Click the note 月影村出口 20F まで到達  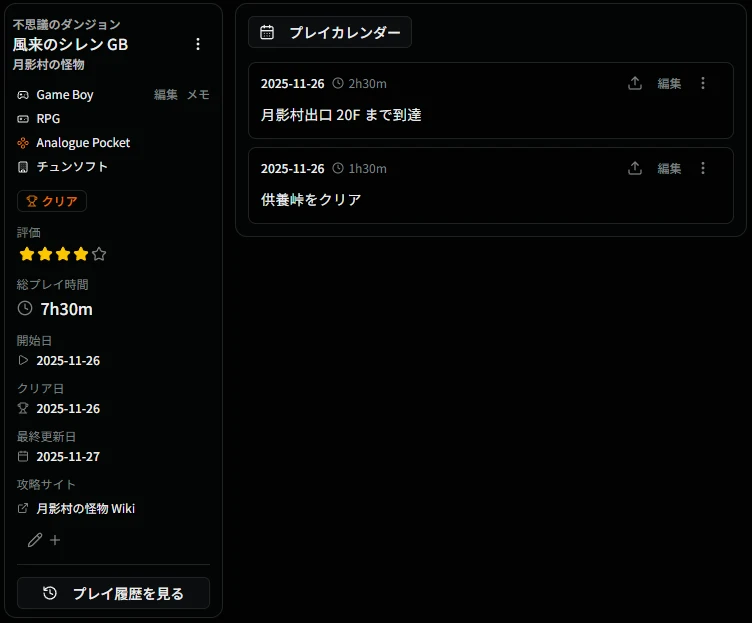341,115
